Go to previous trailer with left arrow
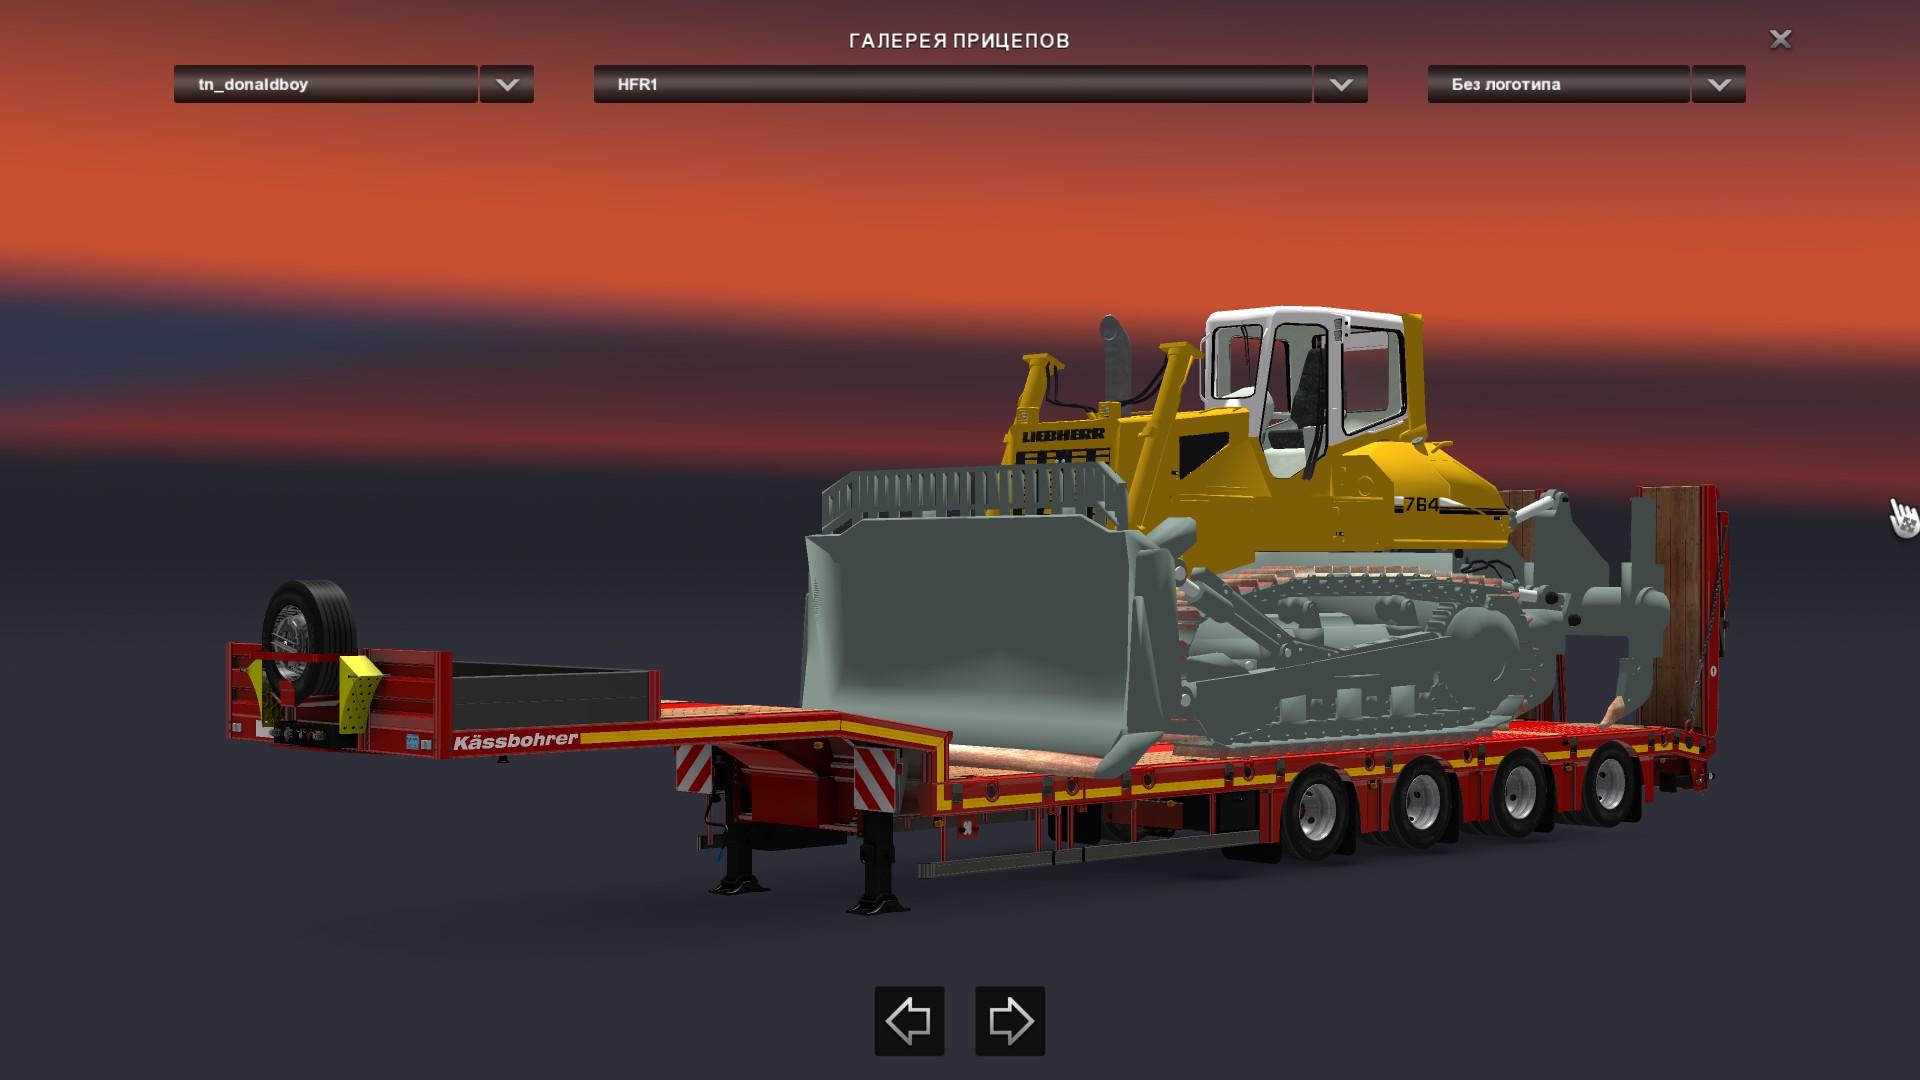Viewport: 1920px width, 1080px height. click(909, 1021)
